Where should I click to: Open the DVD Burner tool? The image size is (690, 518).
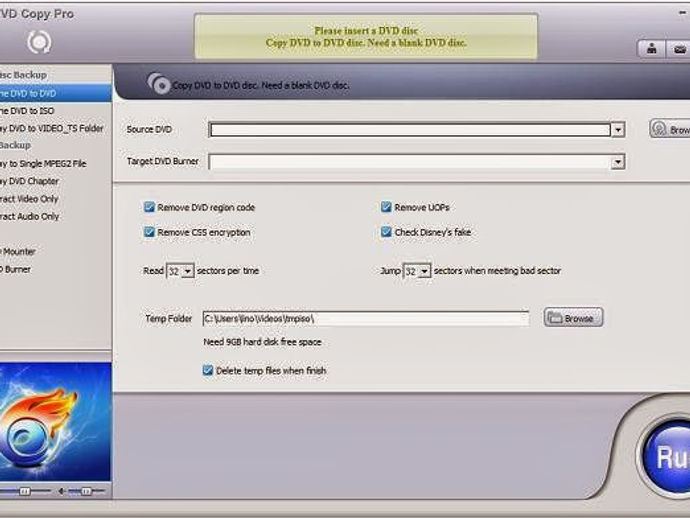pyautogui.click(x=55, y=269)
